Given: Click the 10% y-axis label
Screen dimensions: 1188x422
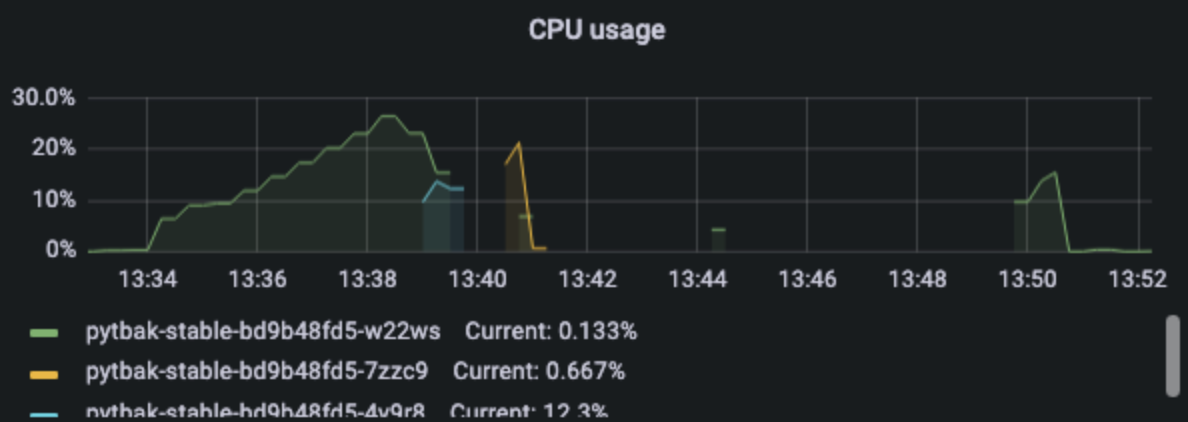Looking at the screenshot, I should tap(54, 201).
